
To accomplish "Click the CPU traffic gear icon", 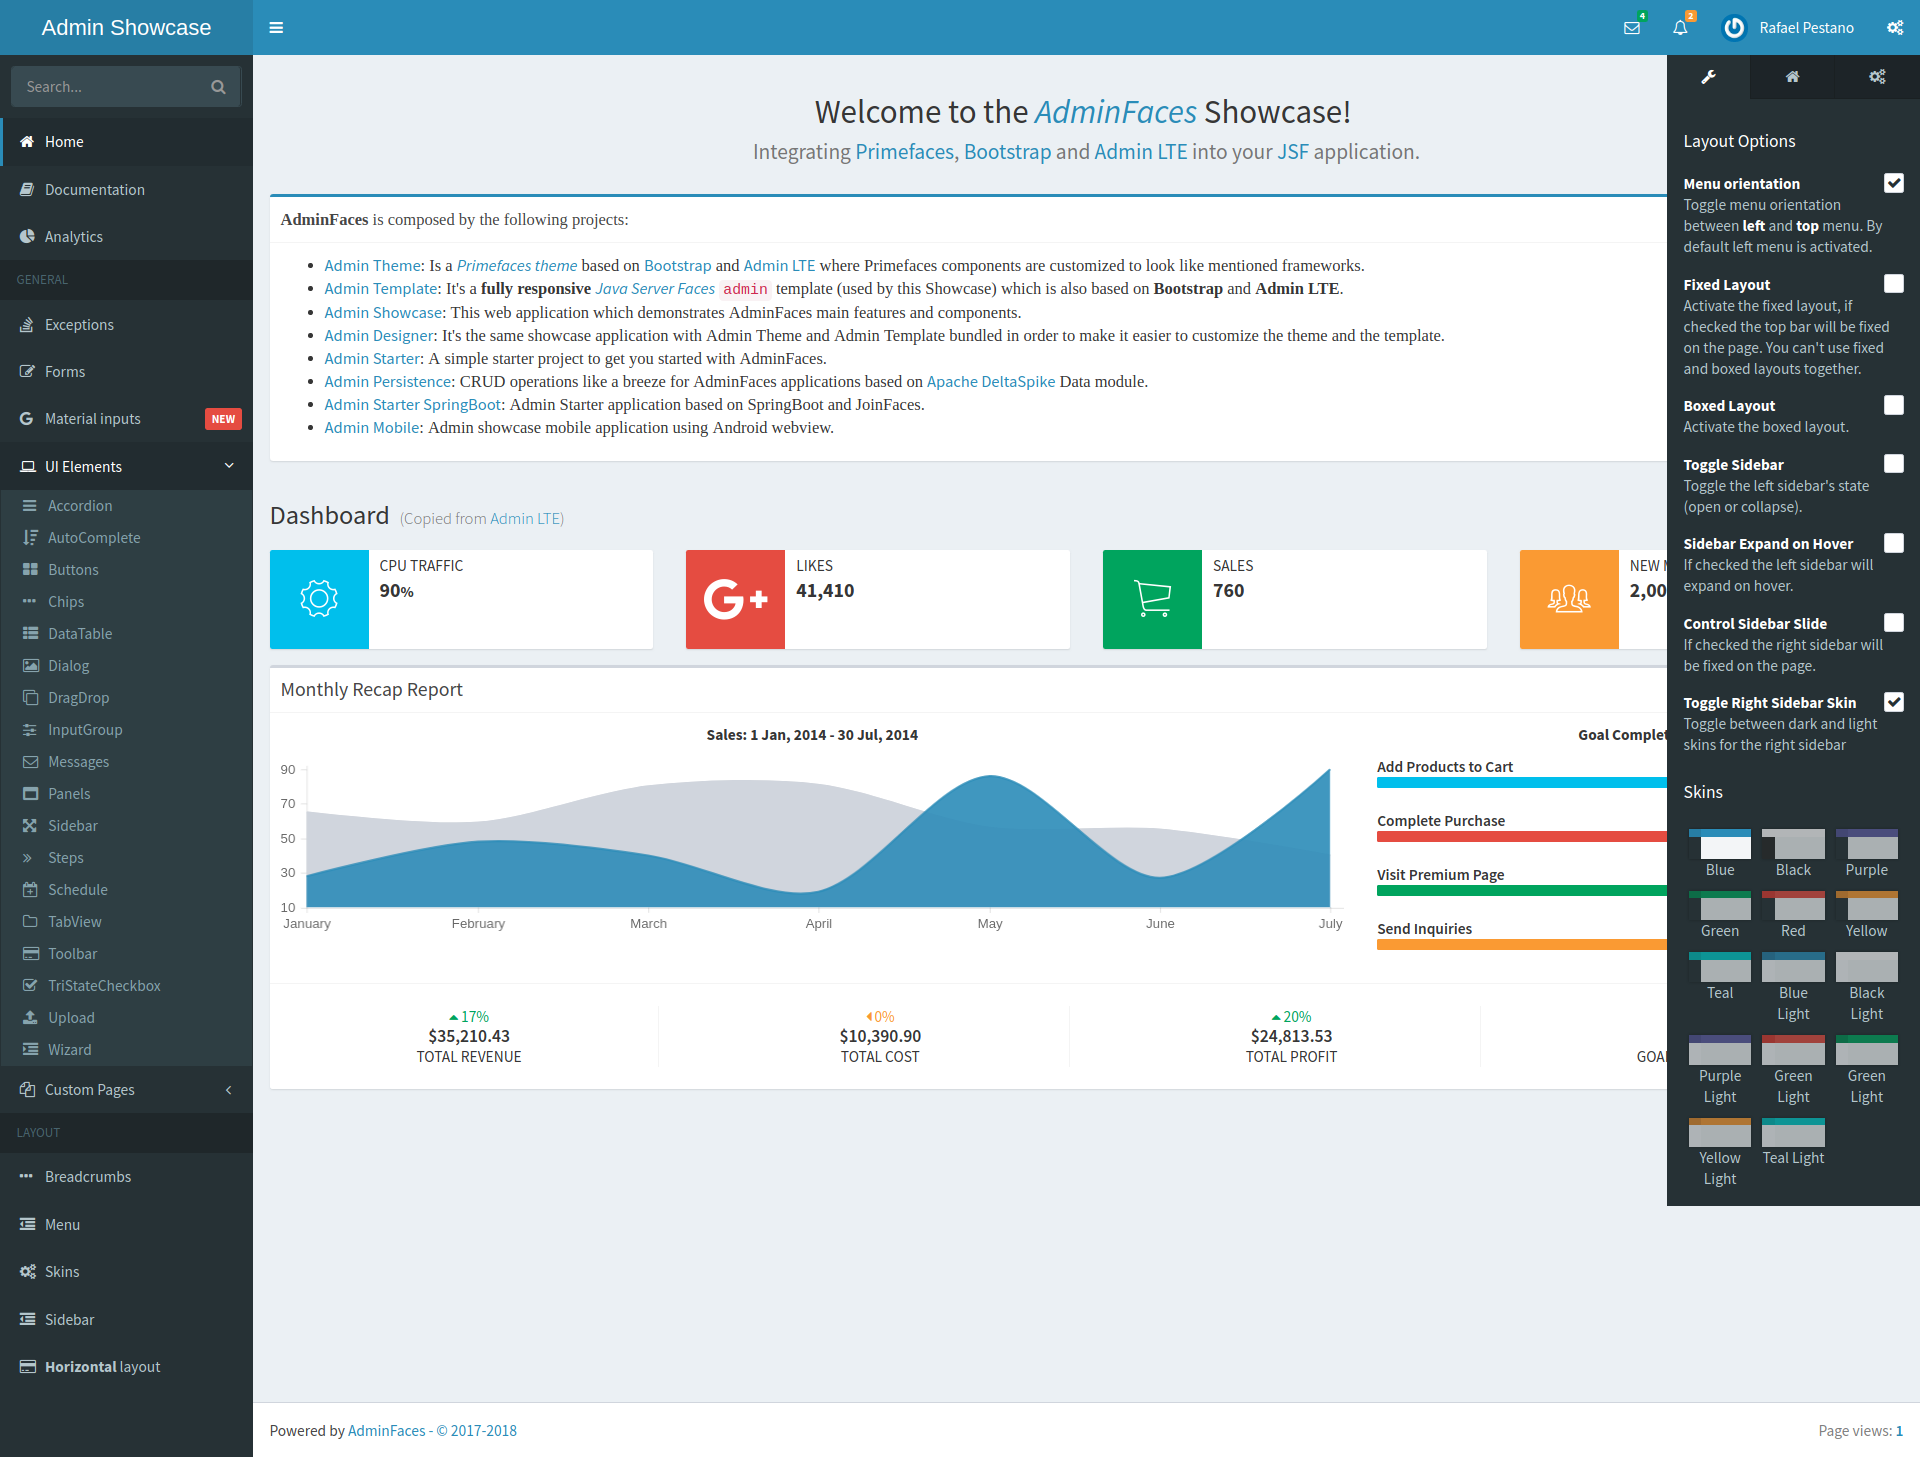I will (319, 599).
